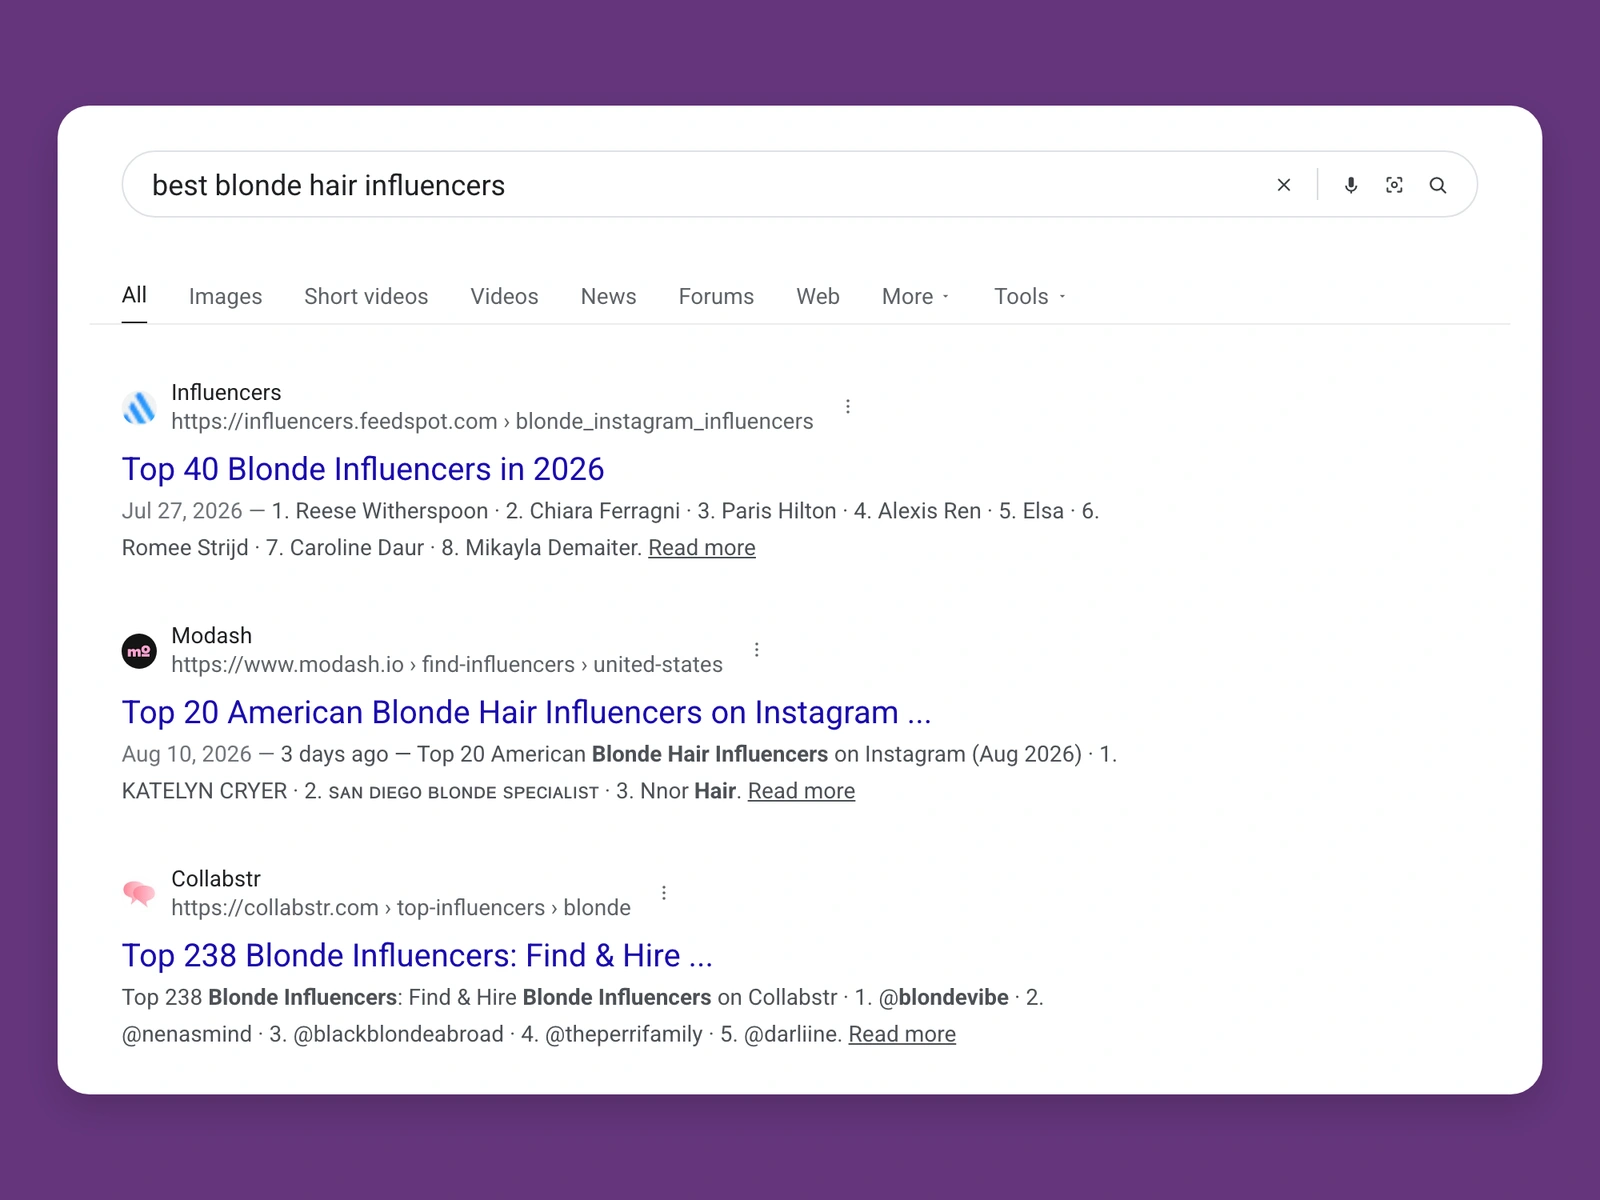The image size is (1600, 1200).
Task: Click '@blondevibe' in the Collabstr snippet
Action: pyautogui.click(x=943, y=997)
